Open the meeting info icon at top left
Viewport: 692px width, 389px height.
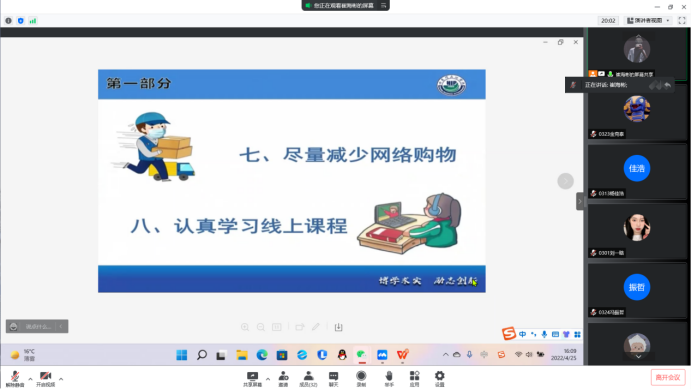tap(8, 21)
